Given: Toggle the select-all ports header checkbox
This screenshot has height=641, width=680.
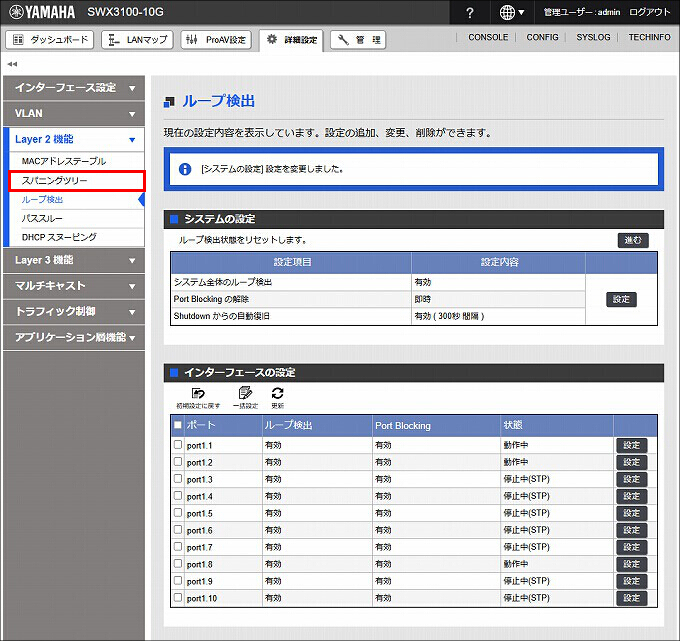Looking at the screenshot, I should coord(178,425).
